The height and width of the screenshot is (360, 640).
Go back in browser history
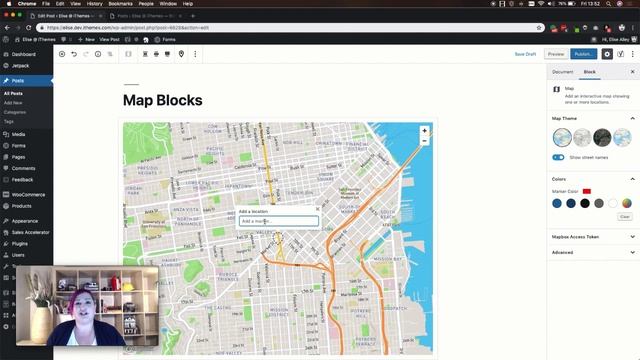pyautogui.click(x=7, y=28)
